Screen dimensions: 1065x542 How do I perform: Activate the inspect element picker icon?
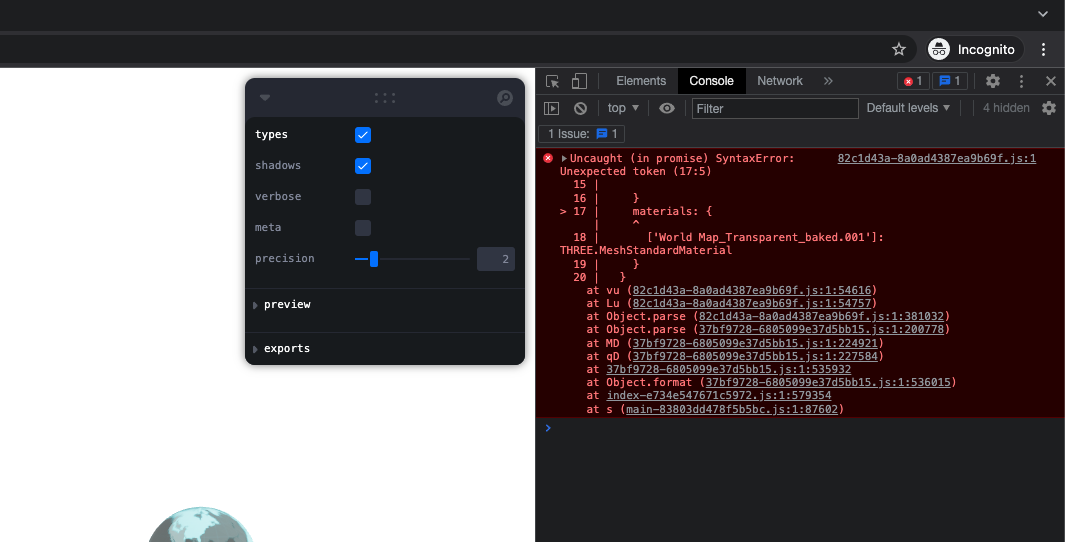click(x=552, y=82)
